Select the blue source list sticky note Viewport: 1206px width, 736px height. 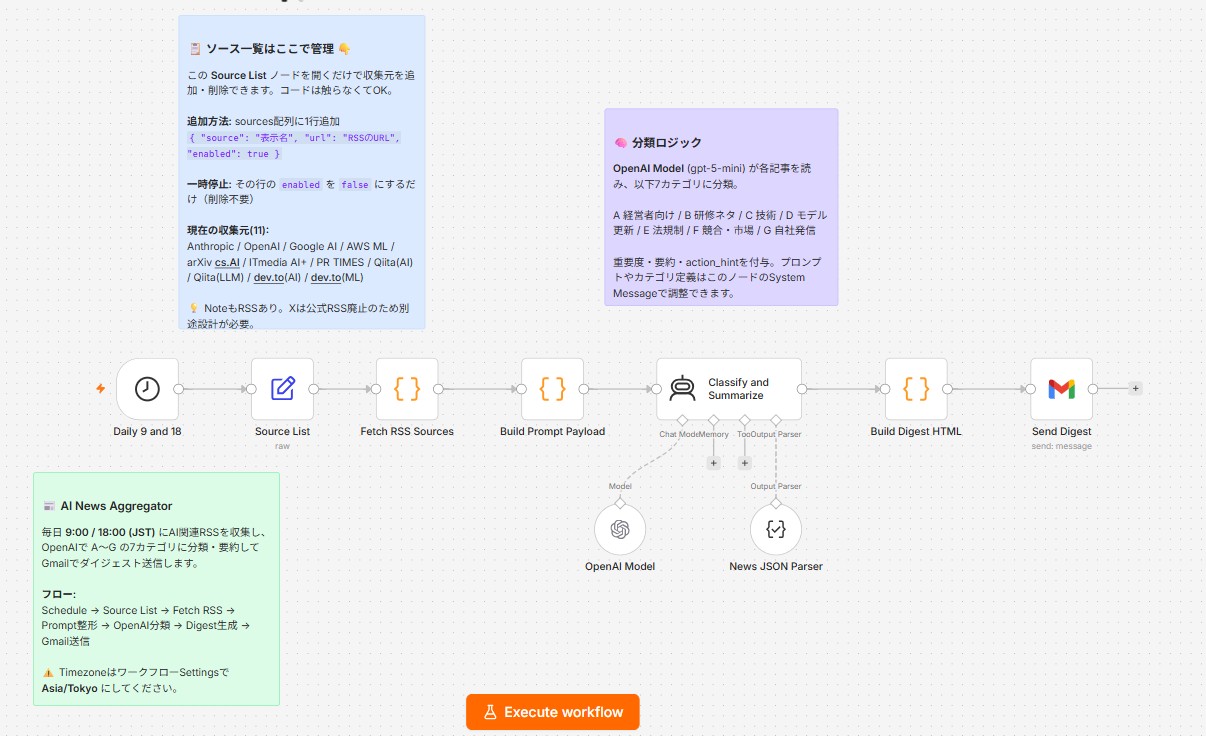[301, 172]
